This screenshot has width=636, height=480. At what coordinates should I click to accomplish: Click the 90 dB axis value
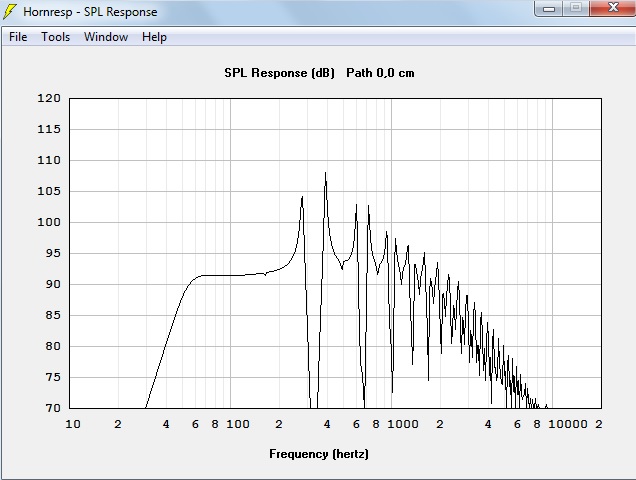tap(53, 284)
